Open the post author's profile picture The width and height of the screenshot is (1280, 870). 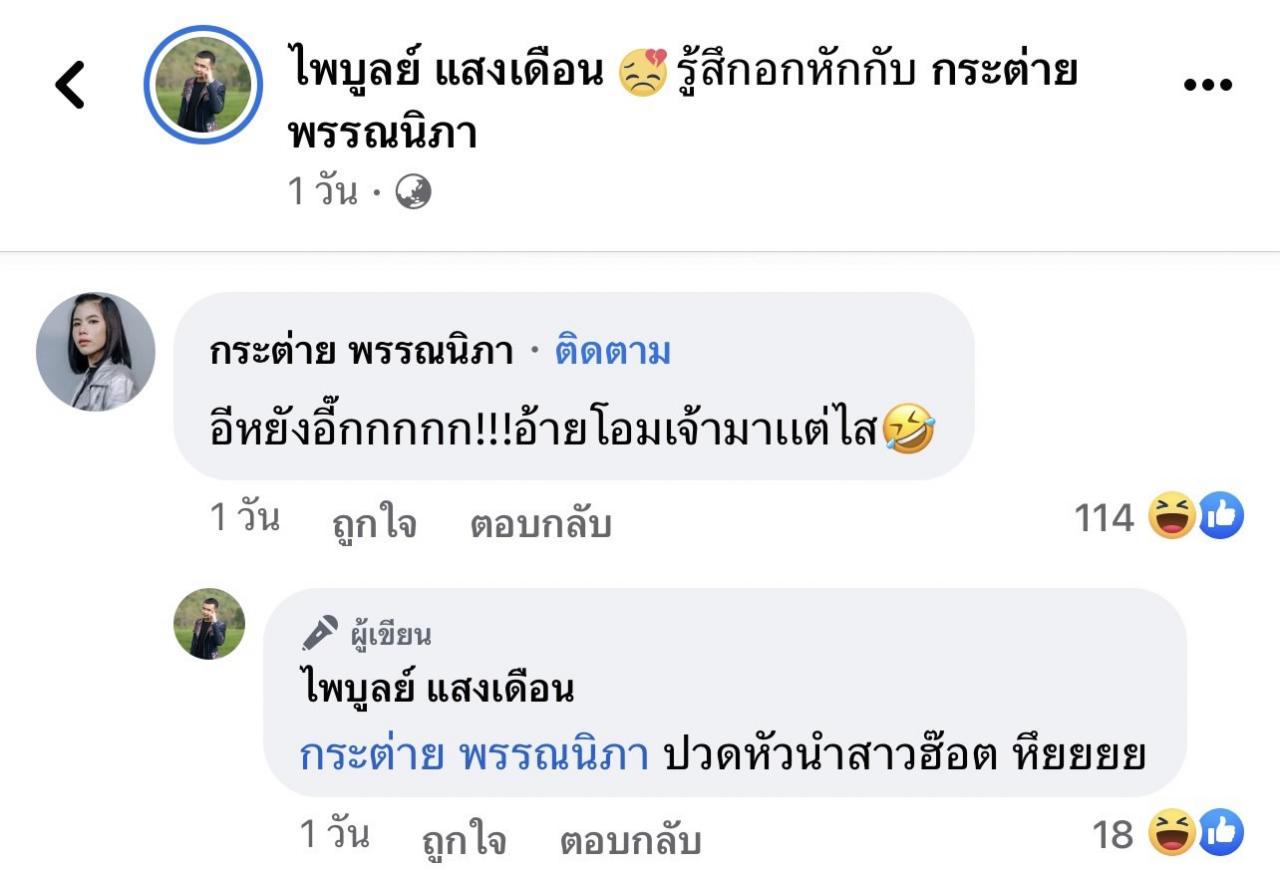coord(203,85)
